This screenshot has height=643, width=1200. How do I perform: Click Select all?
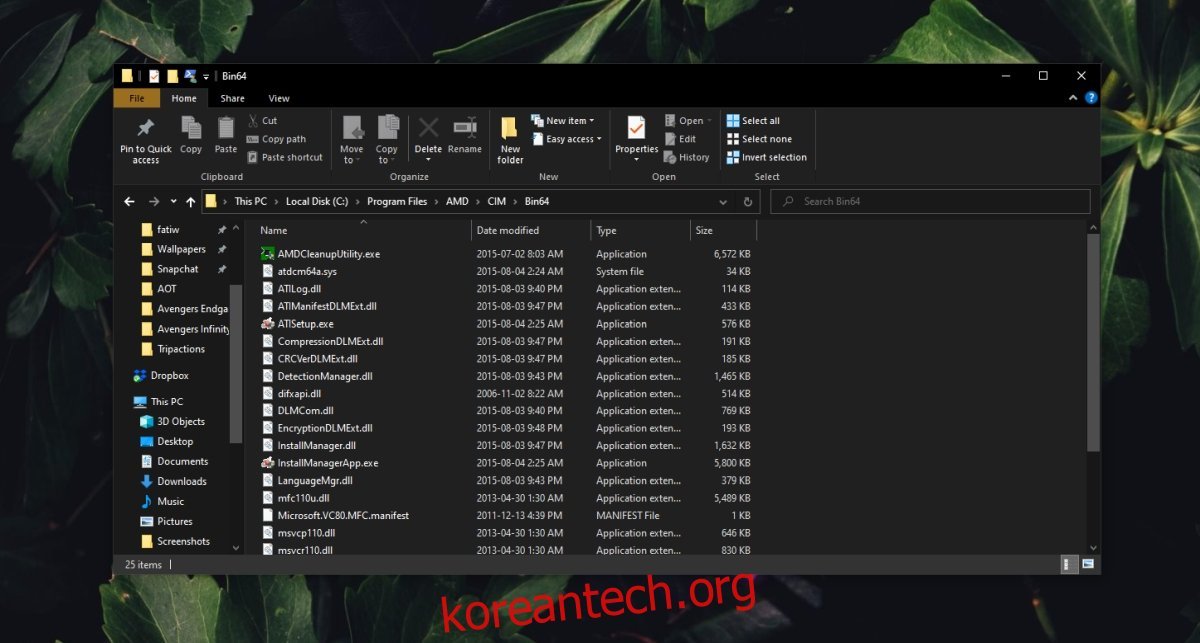753,121
